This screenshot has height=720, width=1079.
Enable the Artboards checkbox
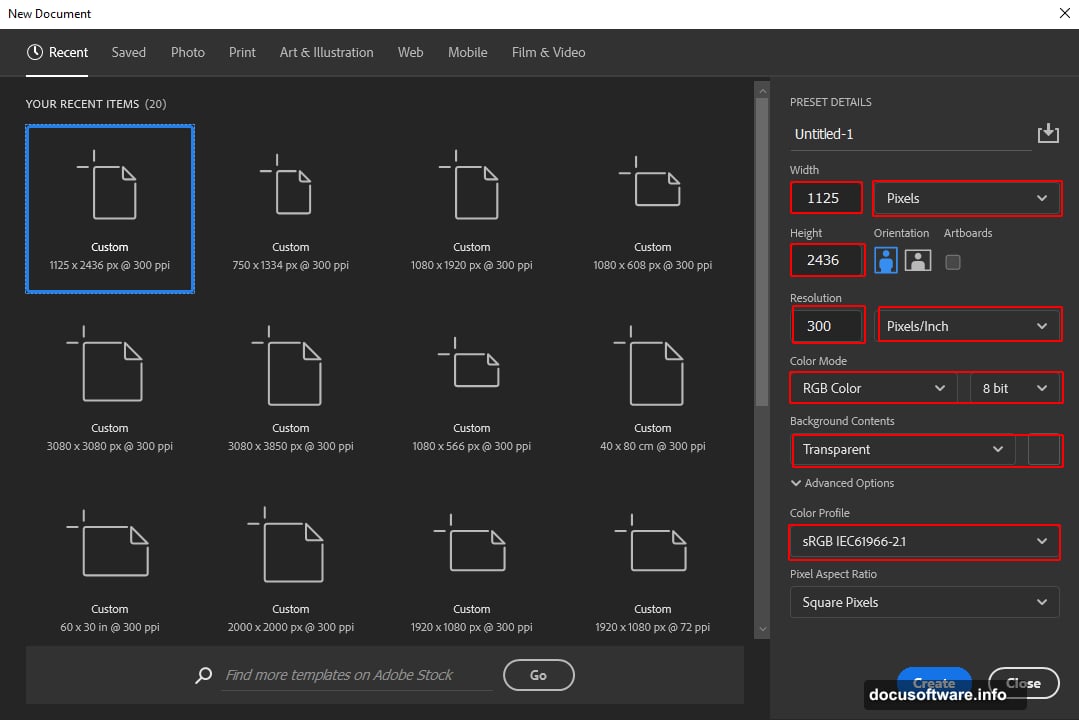tap(952, 261)
